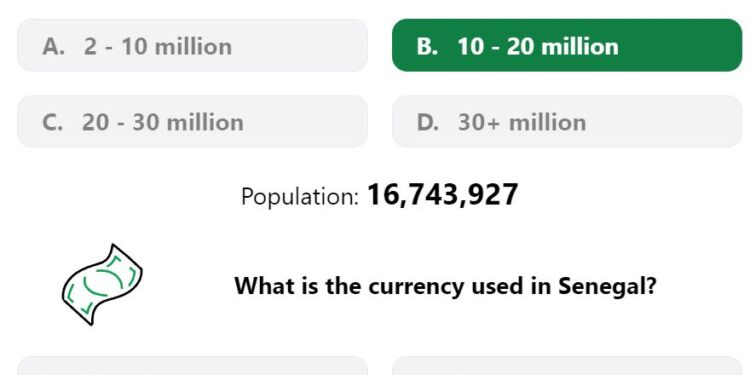The image size is (750, 375).
Task: Click the "Population:" label
Action: 300,197
